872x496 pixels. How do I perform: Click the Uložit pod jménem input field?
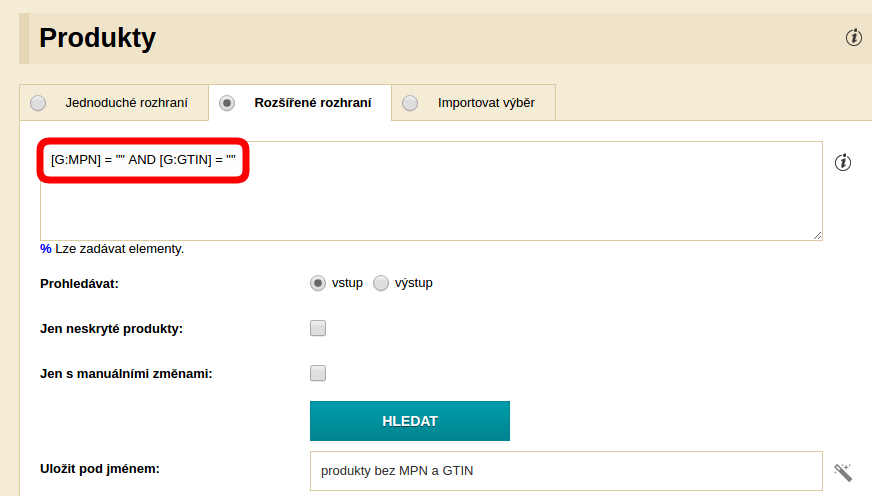pyautogui.click(x=566, y=471)
